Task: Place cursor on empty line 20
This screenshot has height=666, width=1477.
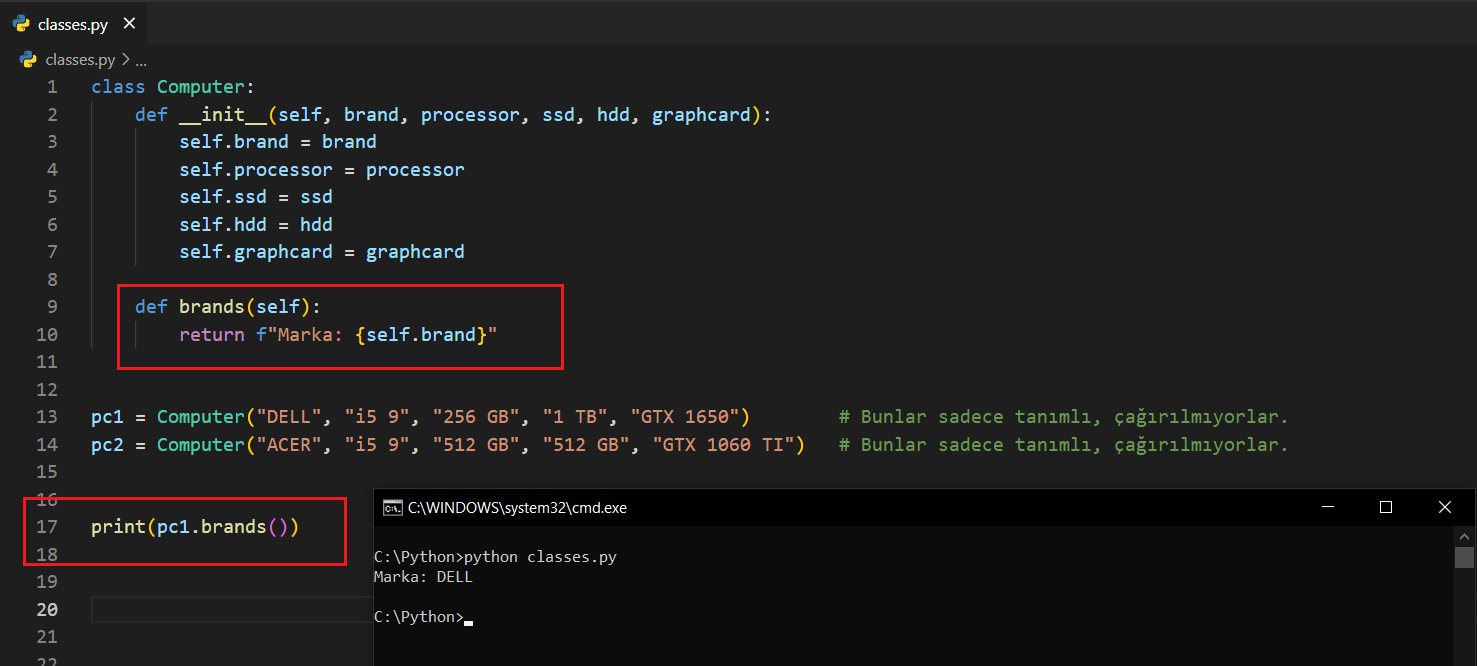Action: tap(230, 610)
